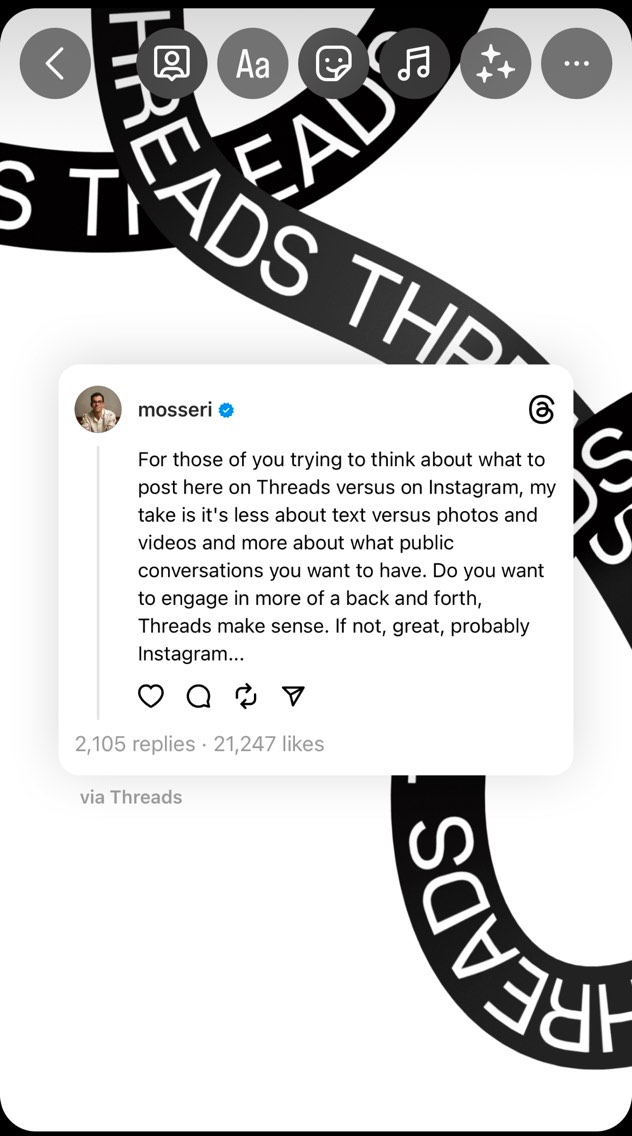This screenshot has width=632, height=1136.
Task: Like the post with the heart icon
Action: point(151,696)
